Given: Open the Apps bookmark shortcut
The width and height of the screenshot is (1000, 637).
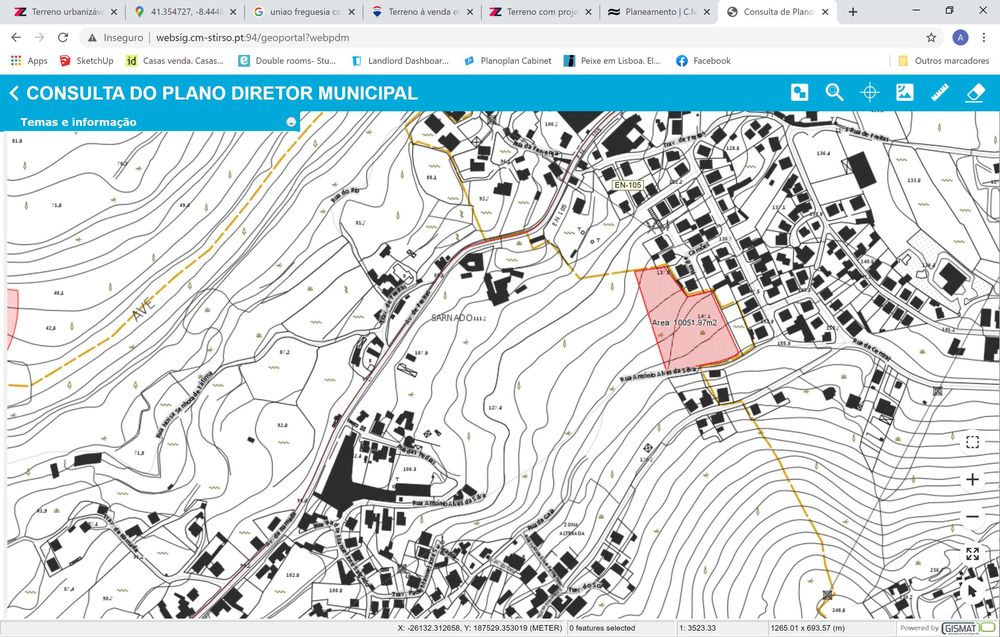Looking at the screenshot, I should [x=29, y=61].
